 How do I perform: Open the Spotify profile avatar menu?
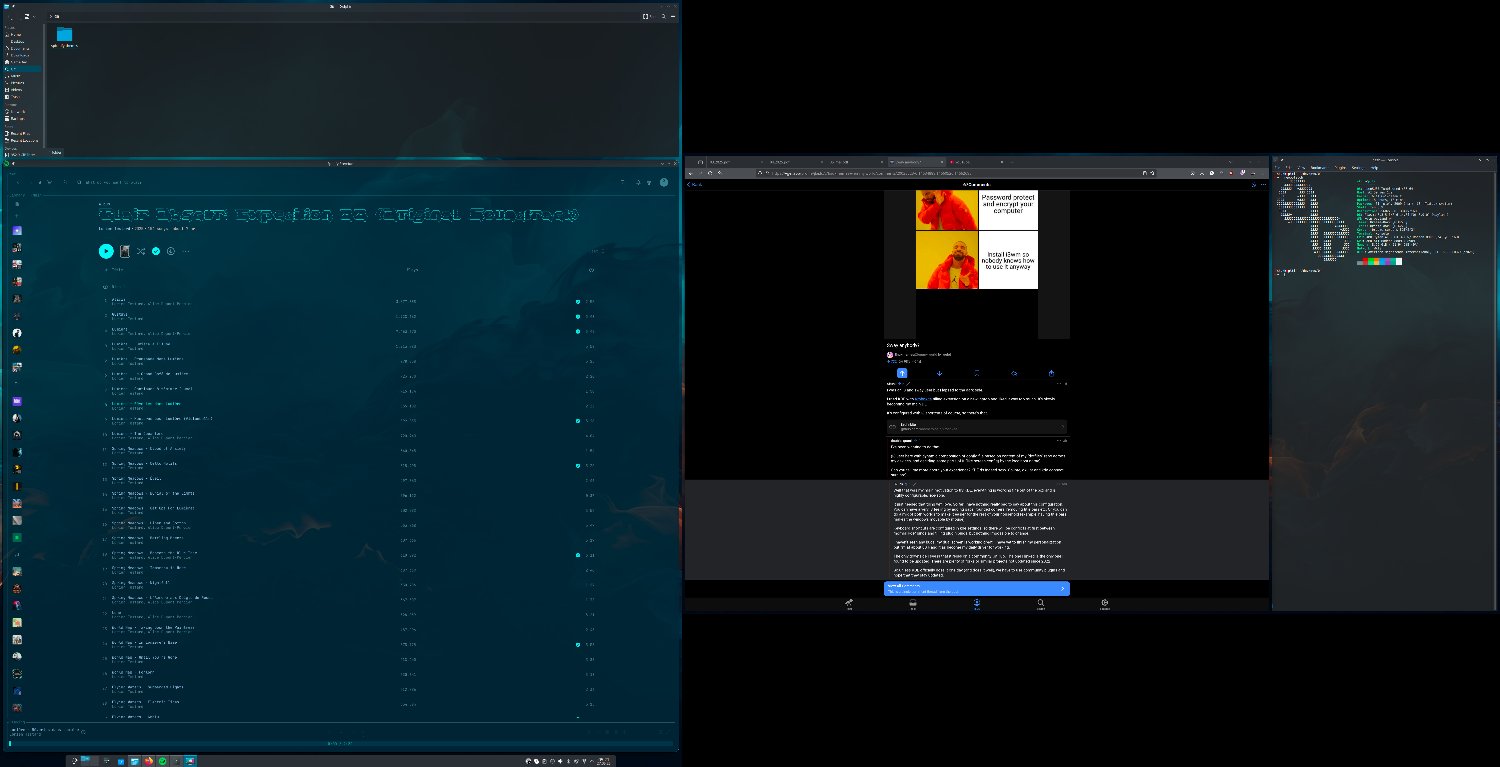click(664, 182)
